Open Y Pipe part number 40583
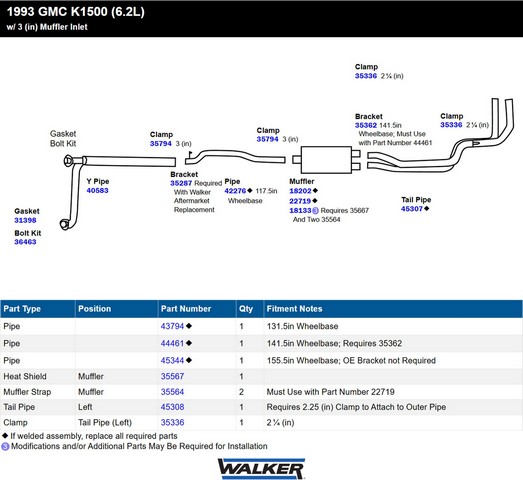 click(x=97, y=190)
